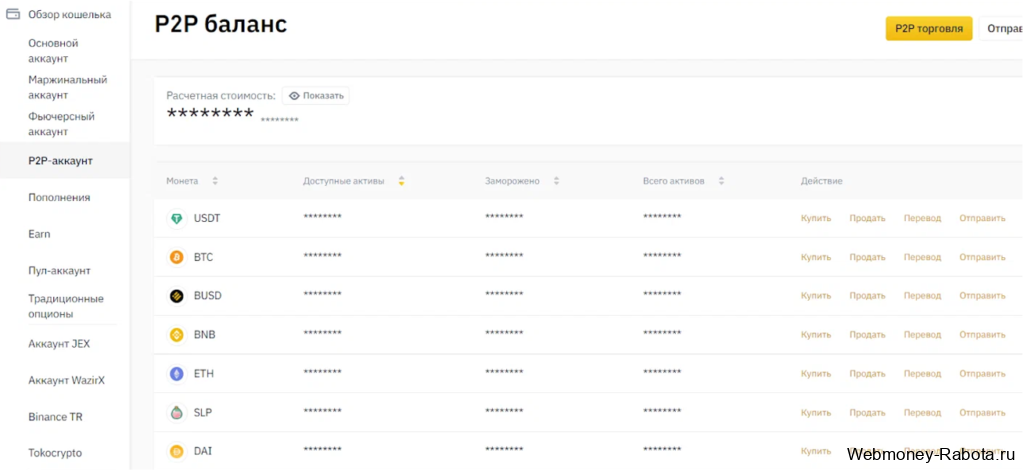Click the USDT coin name text

tap(207, 219)
